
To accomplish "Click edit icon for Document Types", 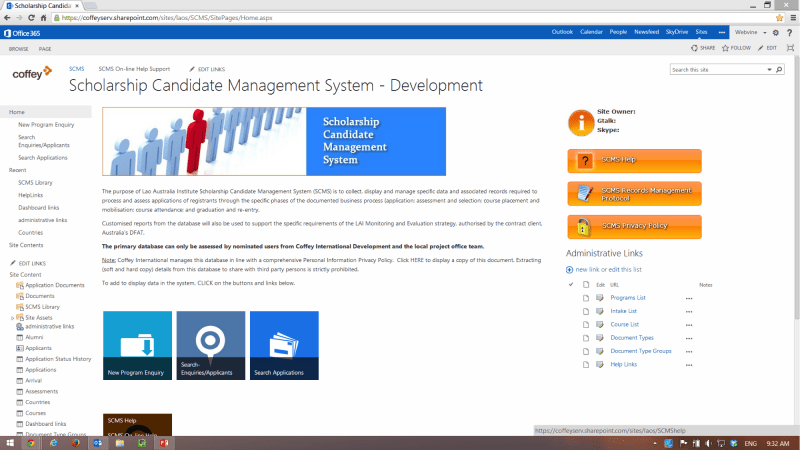I will click(599, 337).
